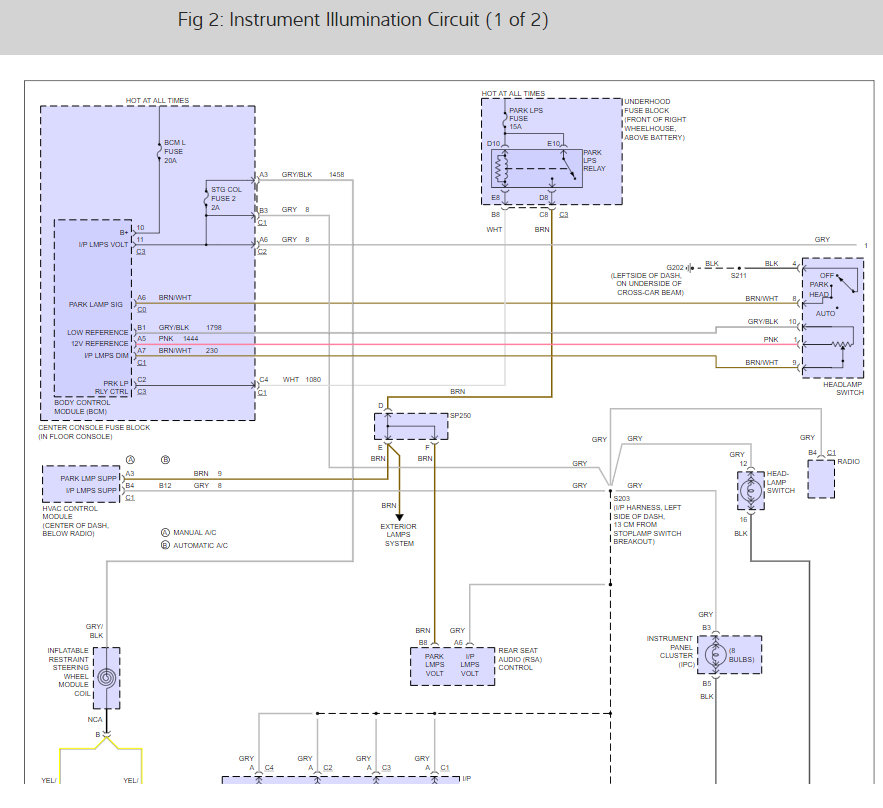
Task: Click the steering wheel module coil symbol
Action: pos(106,677)
